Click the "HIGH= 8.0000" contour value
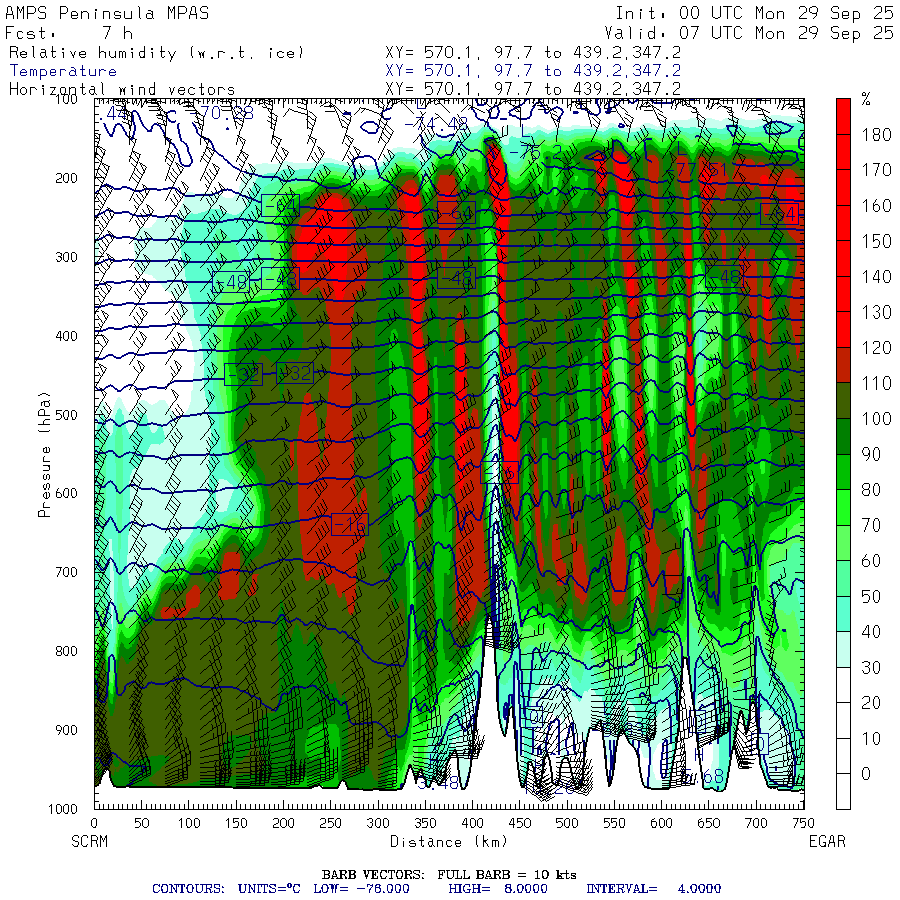The width and height of the screenshot is (900, 900). [x=498, y=889]
